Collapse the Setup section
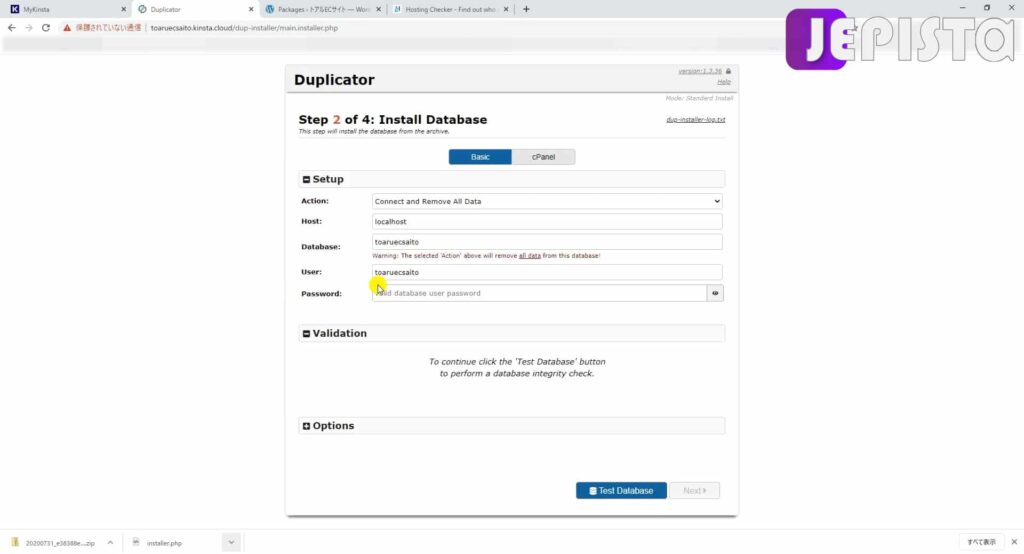 [x=306, y=180]
